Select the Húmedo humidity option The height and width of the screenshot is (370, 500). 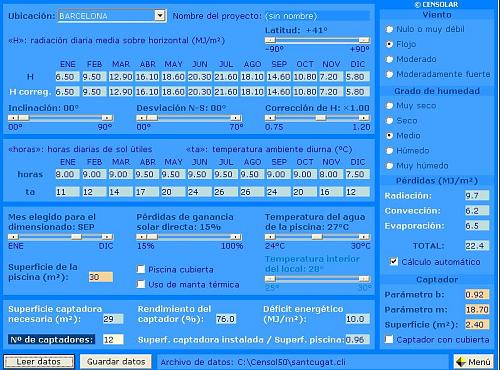pyautogui.click(x=389, y=151)
